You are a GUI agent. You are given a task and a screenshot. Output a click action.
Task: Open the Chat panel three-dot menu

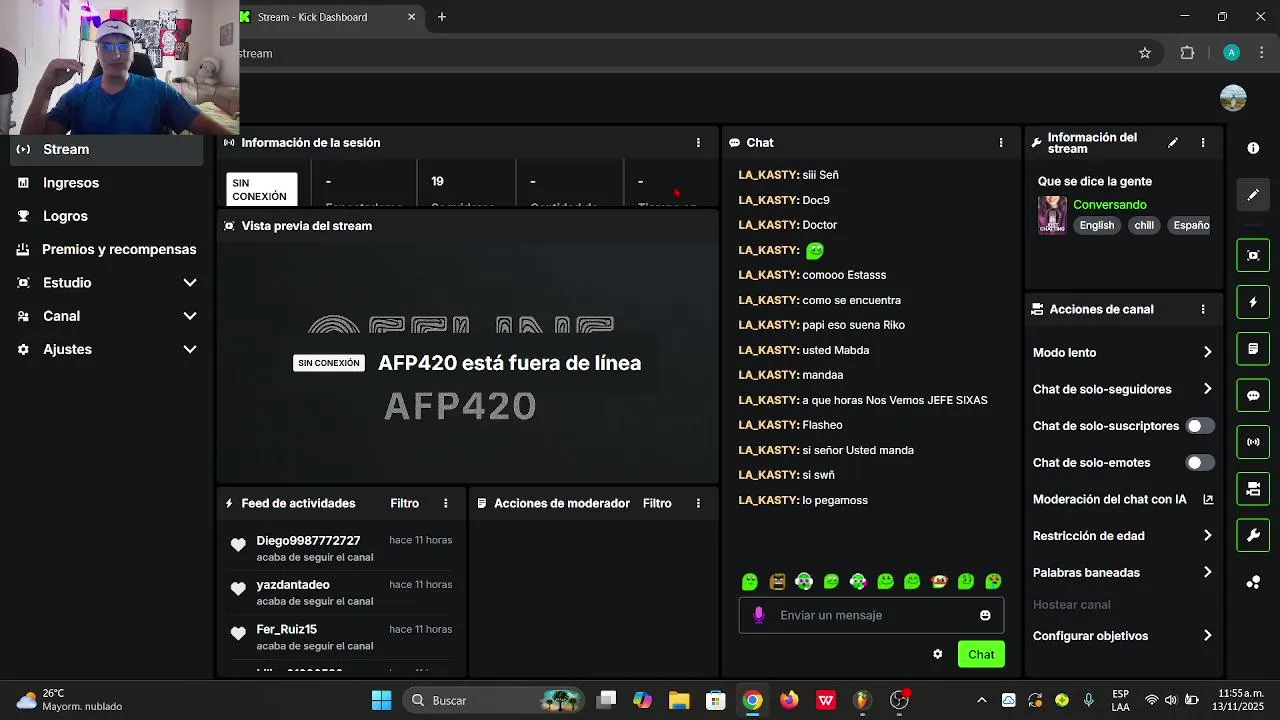pos(1001,143)
